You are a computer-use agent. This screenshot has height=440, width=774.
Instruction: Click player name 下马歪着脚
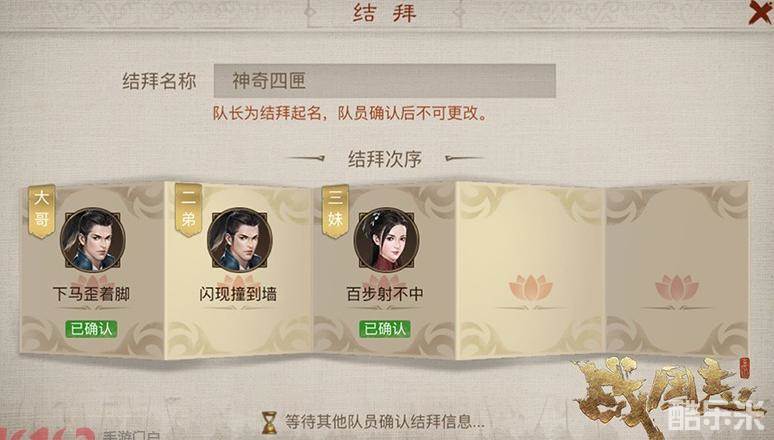(x=91, y=294)
